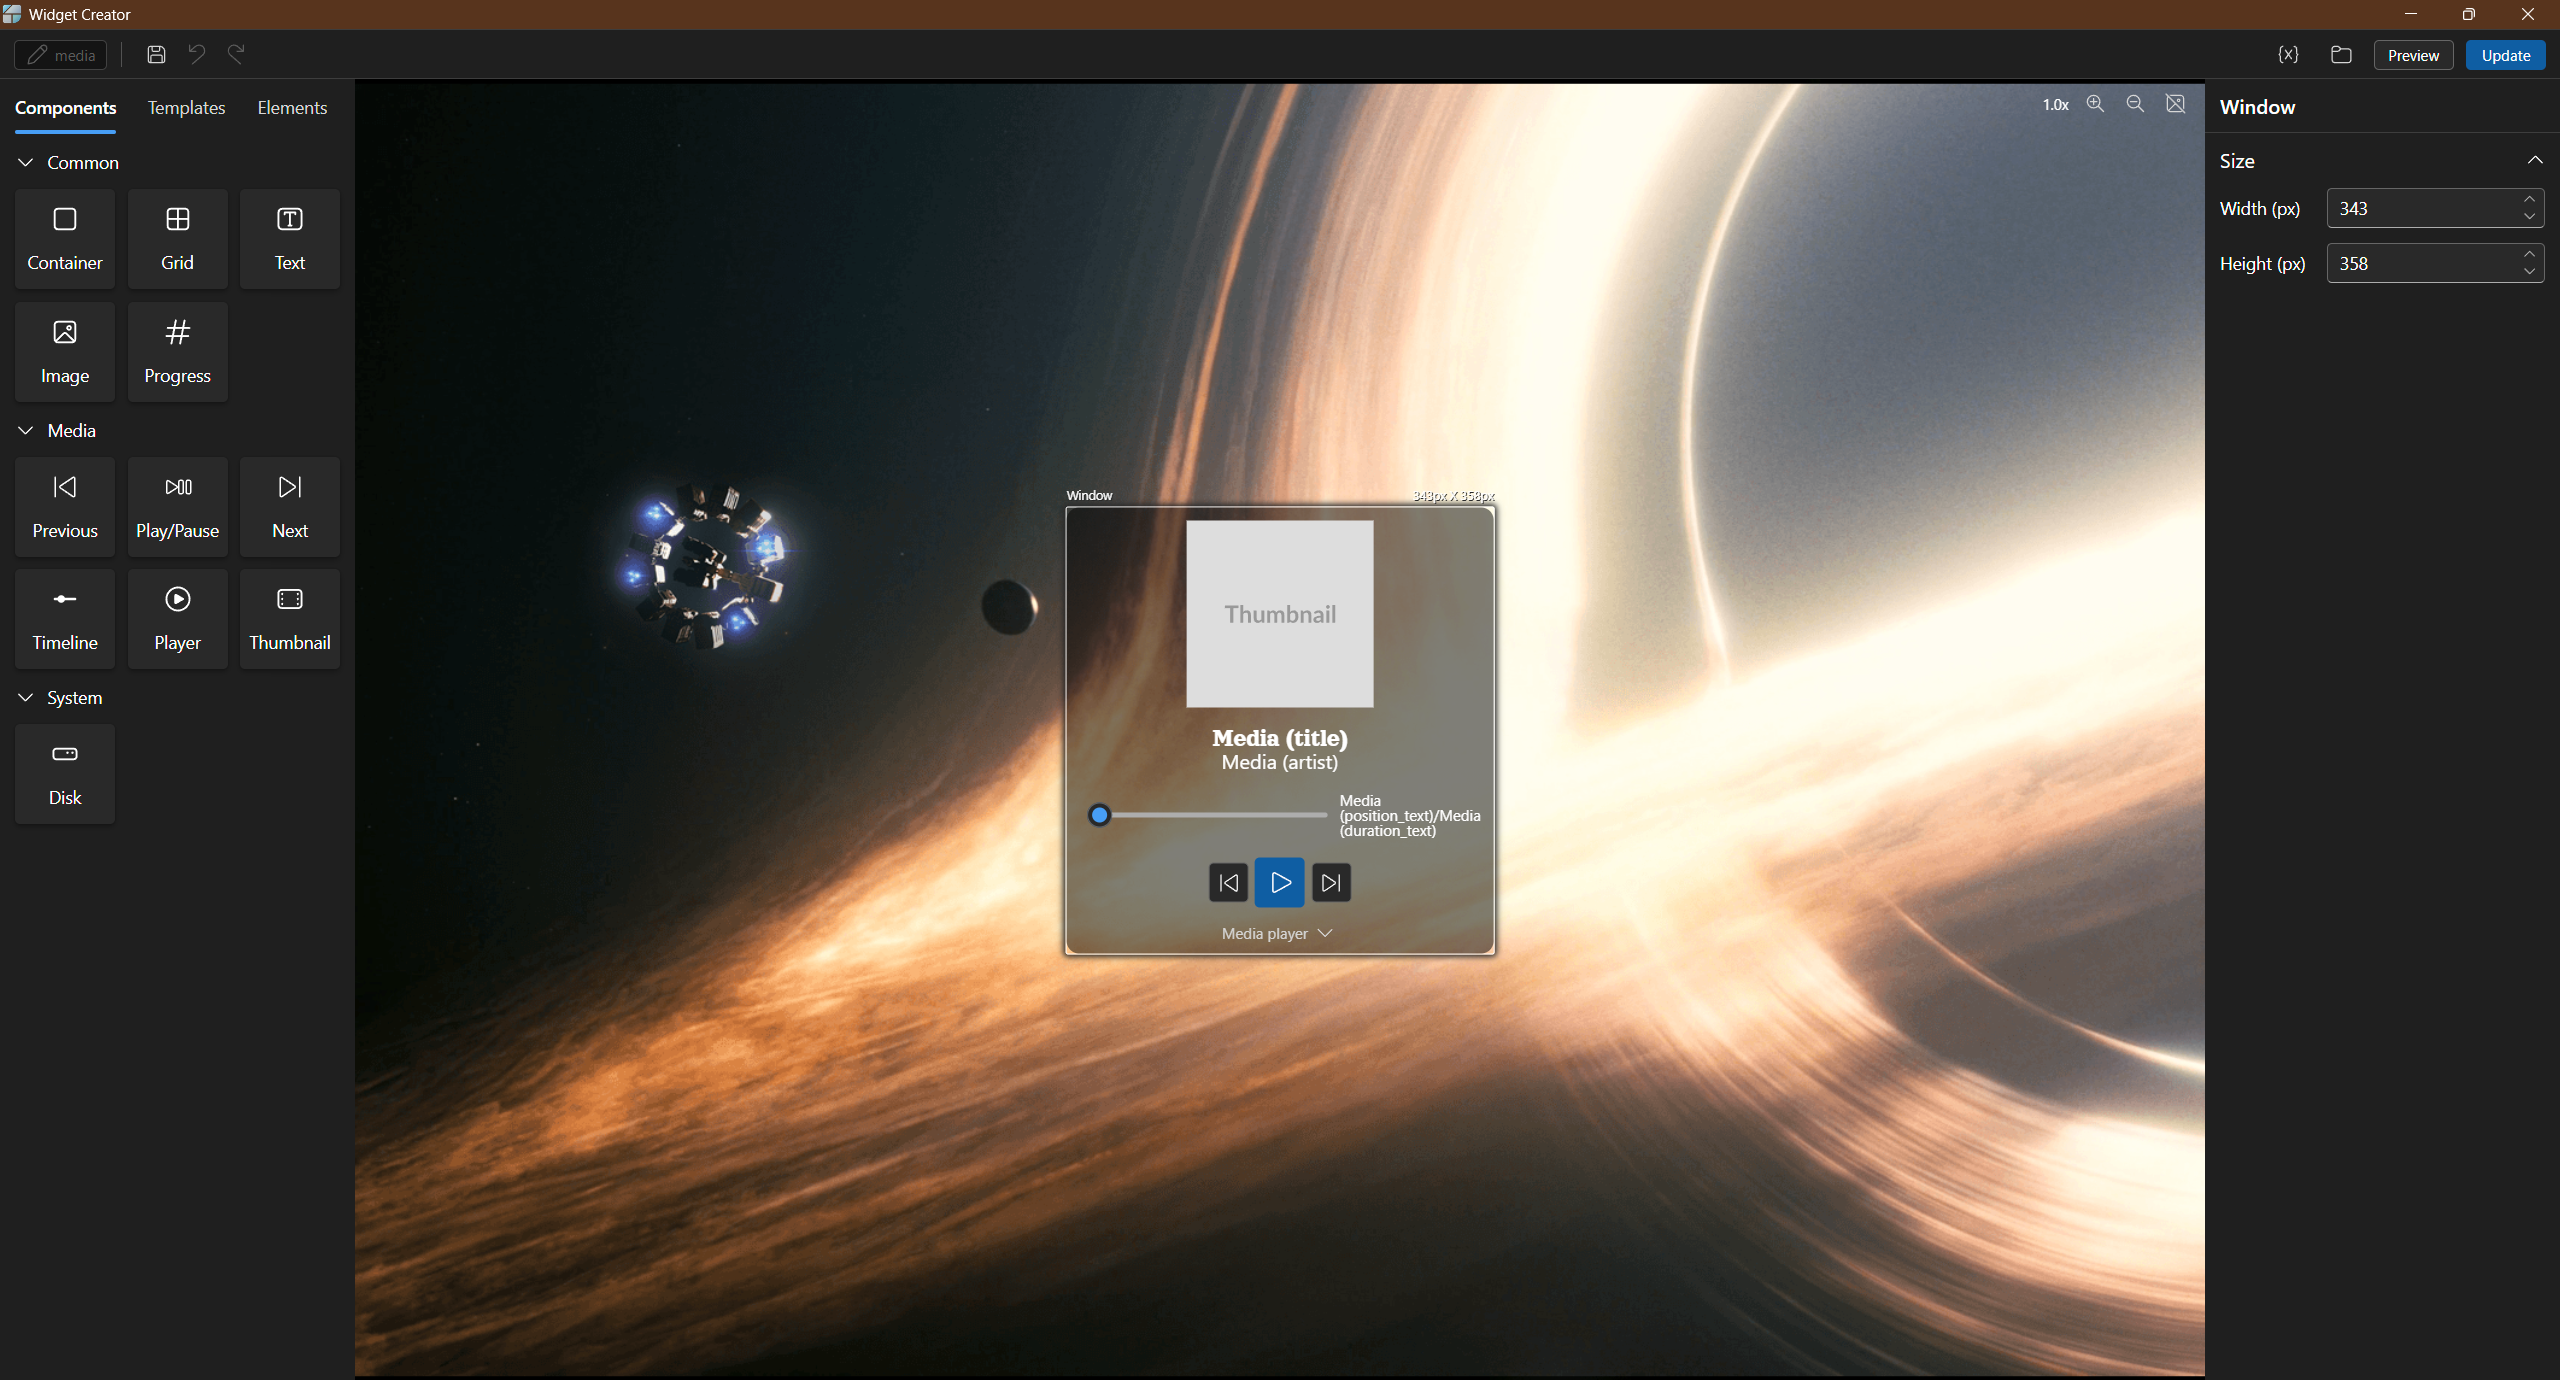
Task: Switch to the Elements tab
Action: [x=291, y=108]
